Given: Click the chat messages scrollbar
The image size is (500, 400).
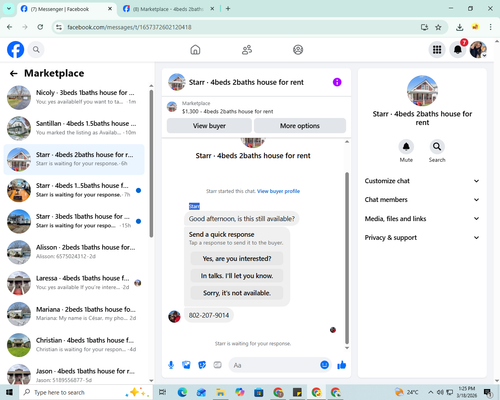Looking at the screenshot, I should point(347,258).
